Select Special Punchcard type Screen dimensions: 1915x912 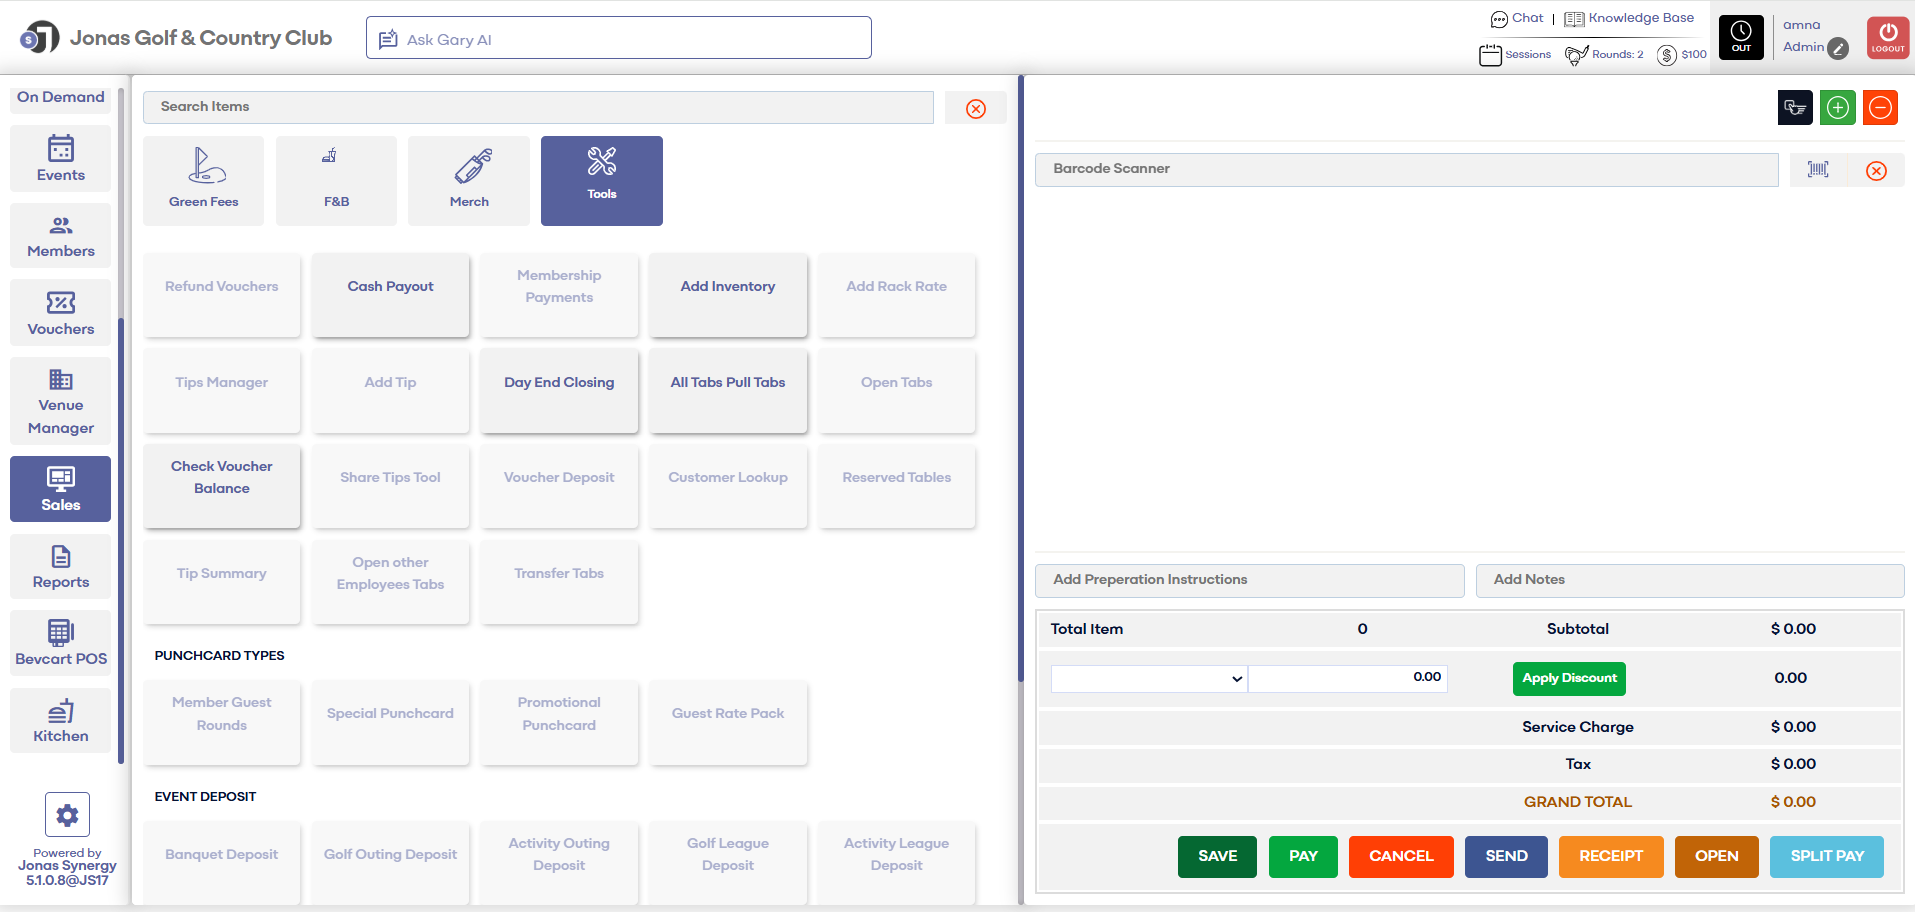click(390, 722)
